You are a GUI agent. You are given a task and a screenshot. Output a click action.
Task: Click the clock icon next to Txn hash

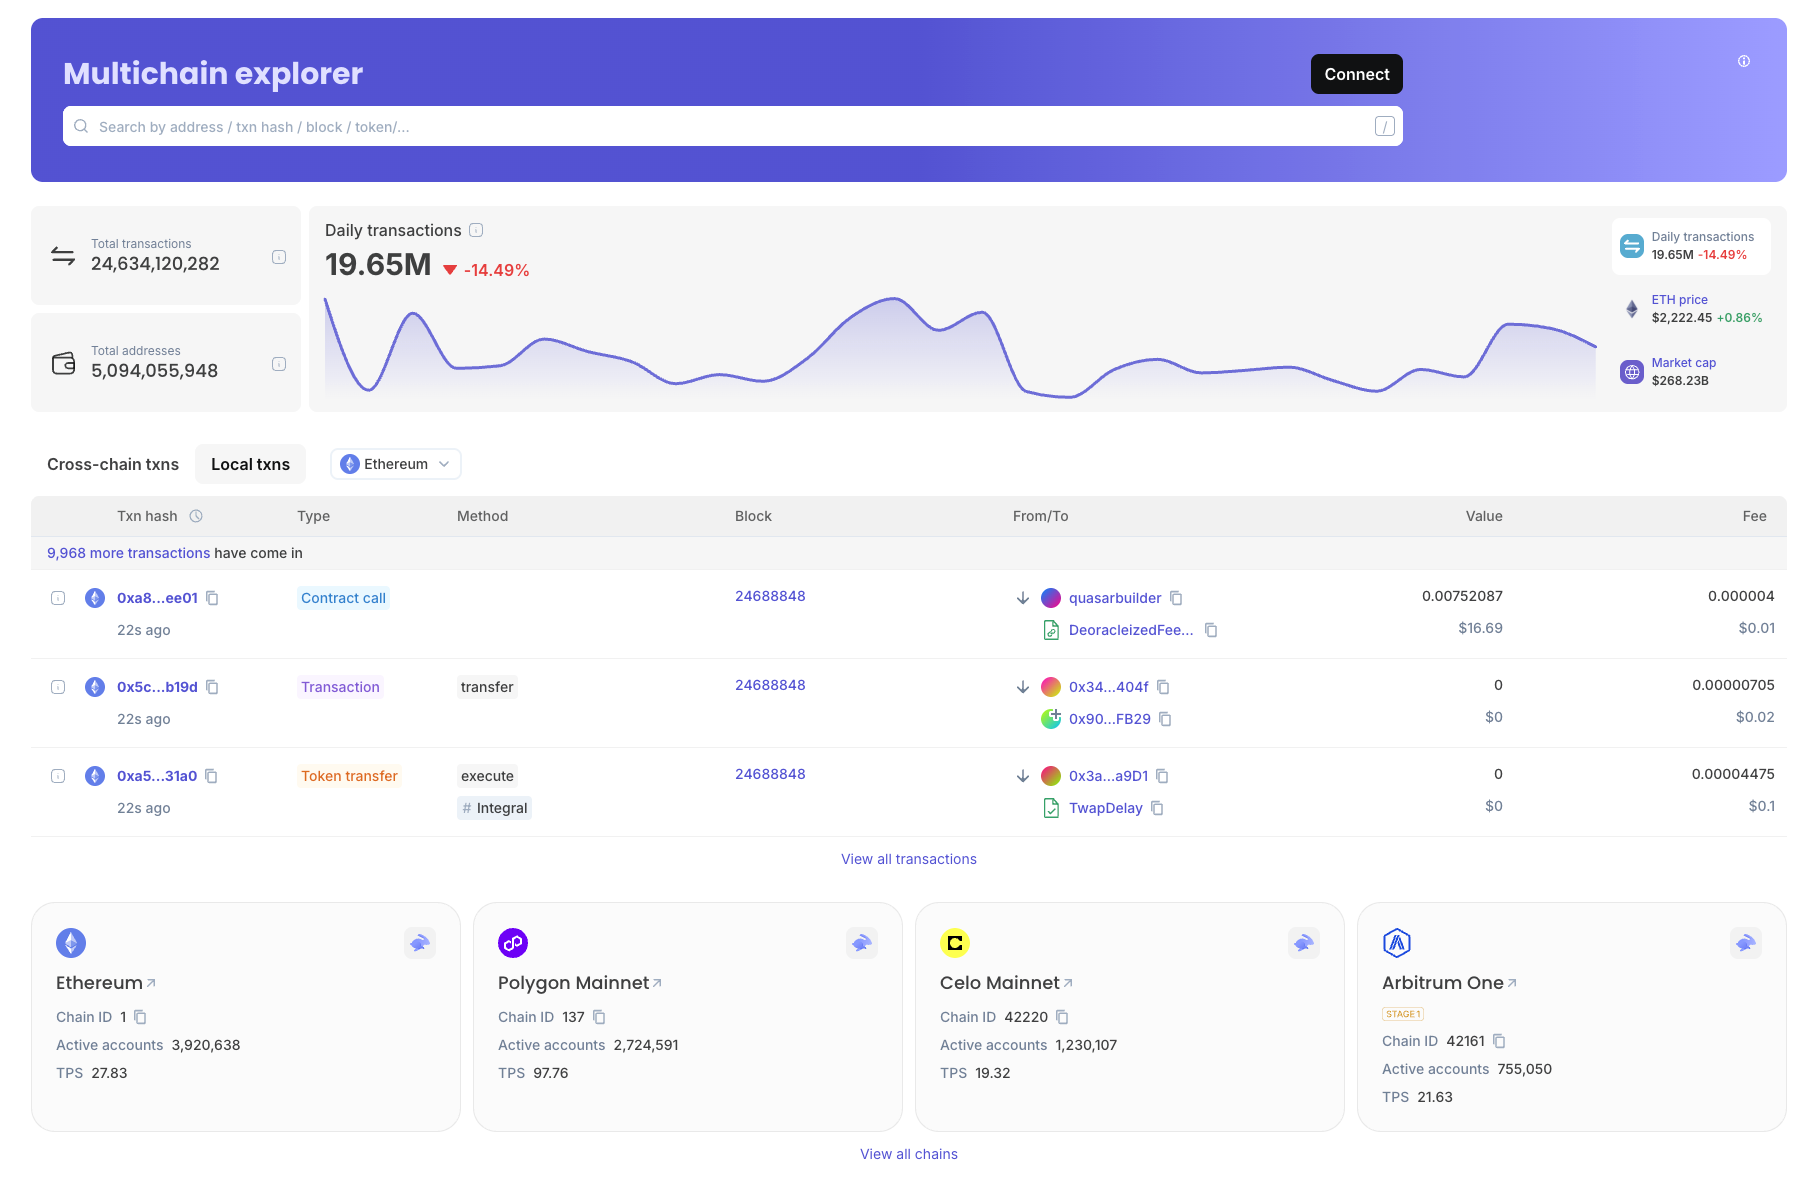(196, 516)
